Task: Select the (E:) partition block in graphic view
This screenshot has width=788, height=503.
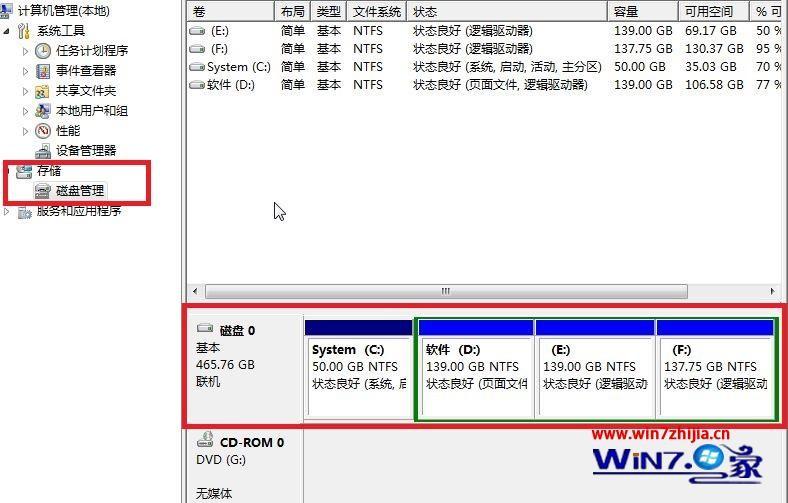Action: tap(596, 368)
